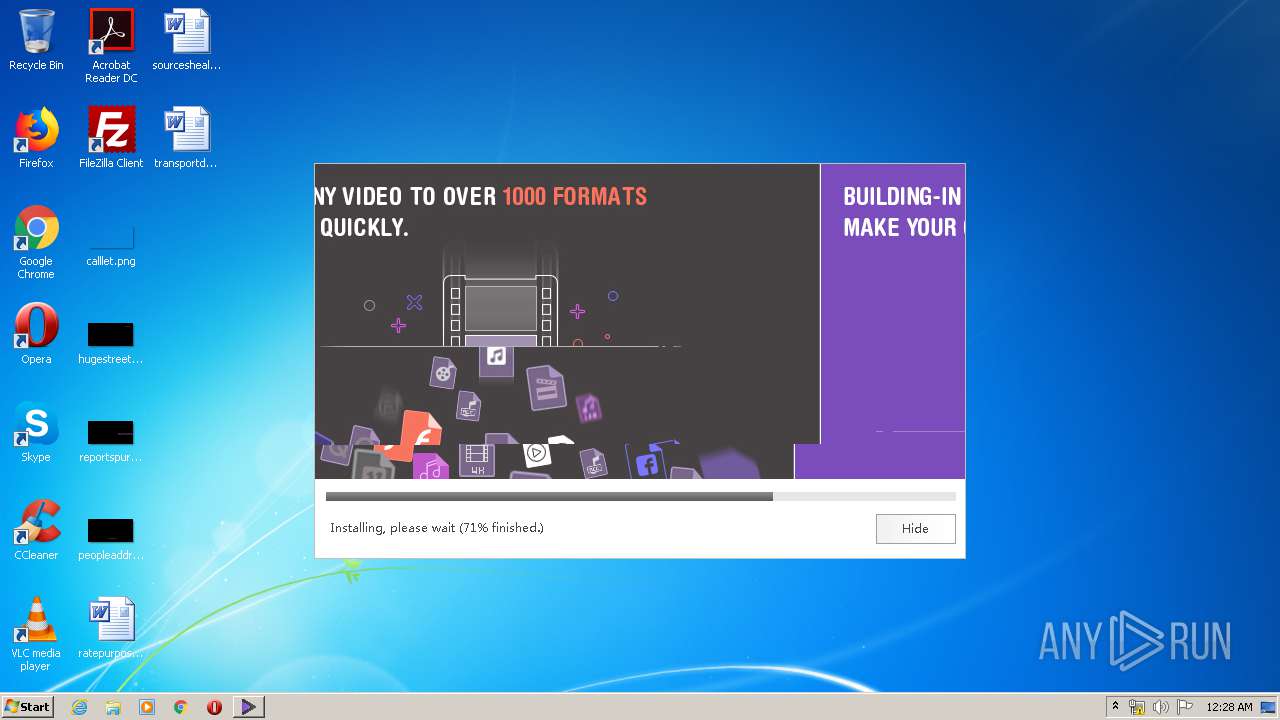Launch Skype desktop shortcut
Screen dimensions: 1280x720
(x=36, y=432)
